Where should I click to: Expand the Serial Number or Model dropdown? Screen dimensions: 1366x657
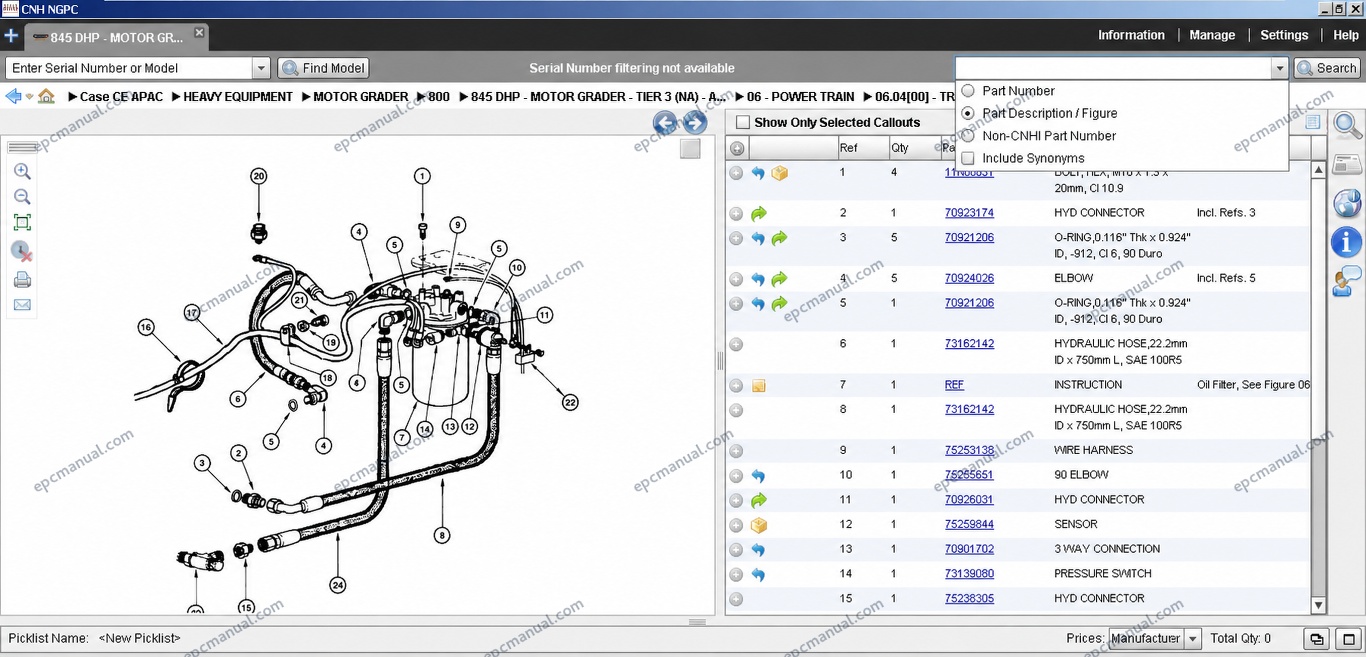click(x=261, y=68)
